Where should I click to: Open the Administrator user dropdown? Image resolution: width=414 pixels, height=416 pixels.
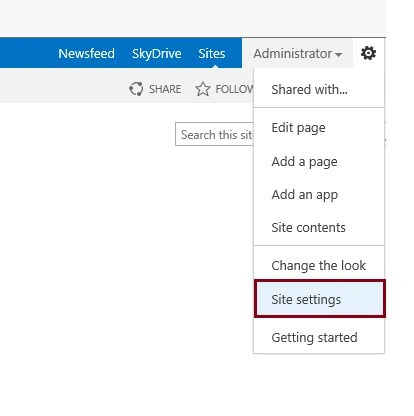tap(297, 54)
